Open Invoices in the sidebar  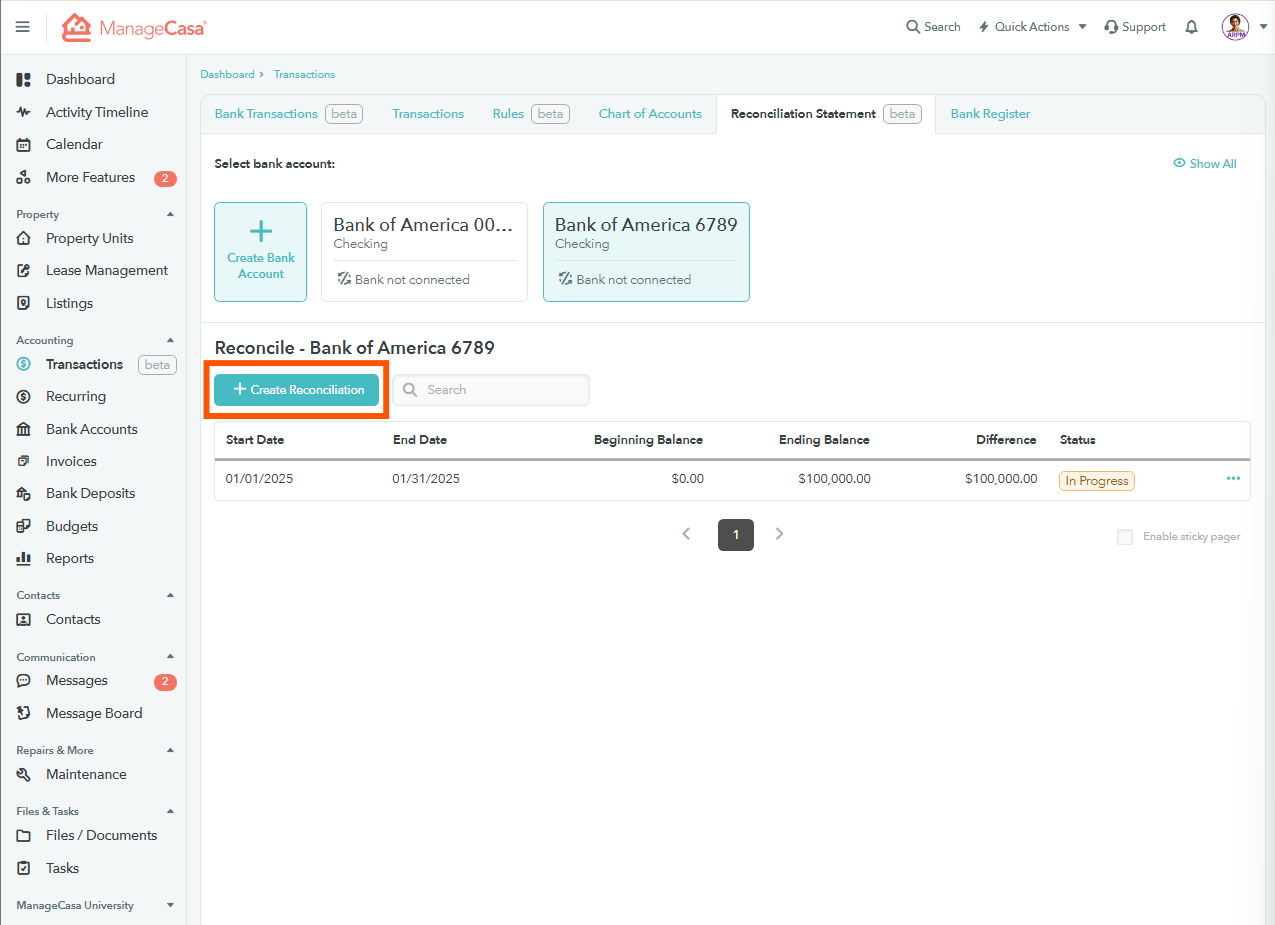(71, 461)
